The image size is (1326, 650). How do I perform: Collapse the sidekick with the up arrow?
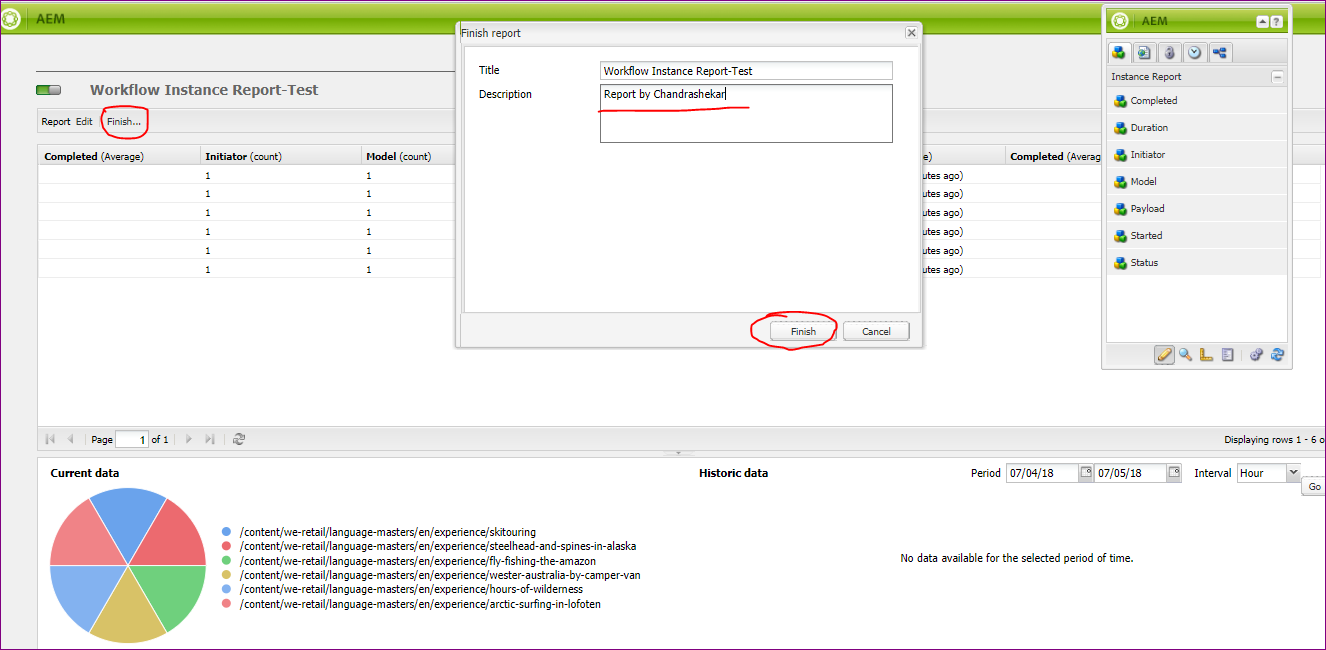point(1262,20)
